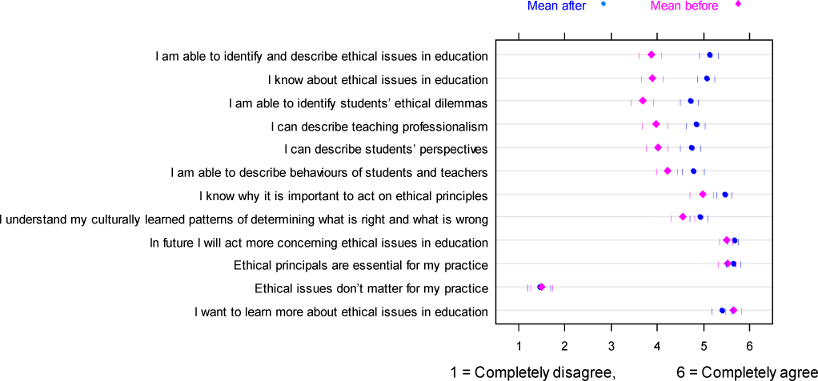Viewport: 818px width, 381px height.
Task: Select the 'Mean before' legend label
Action: coord(684,7)
